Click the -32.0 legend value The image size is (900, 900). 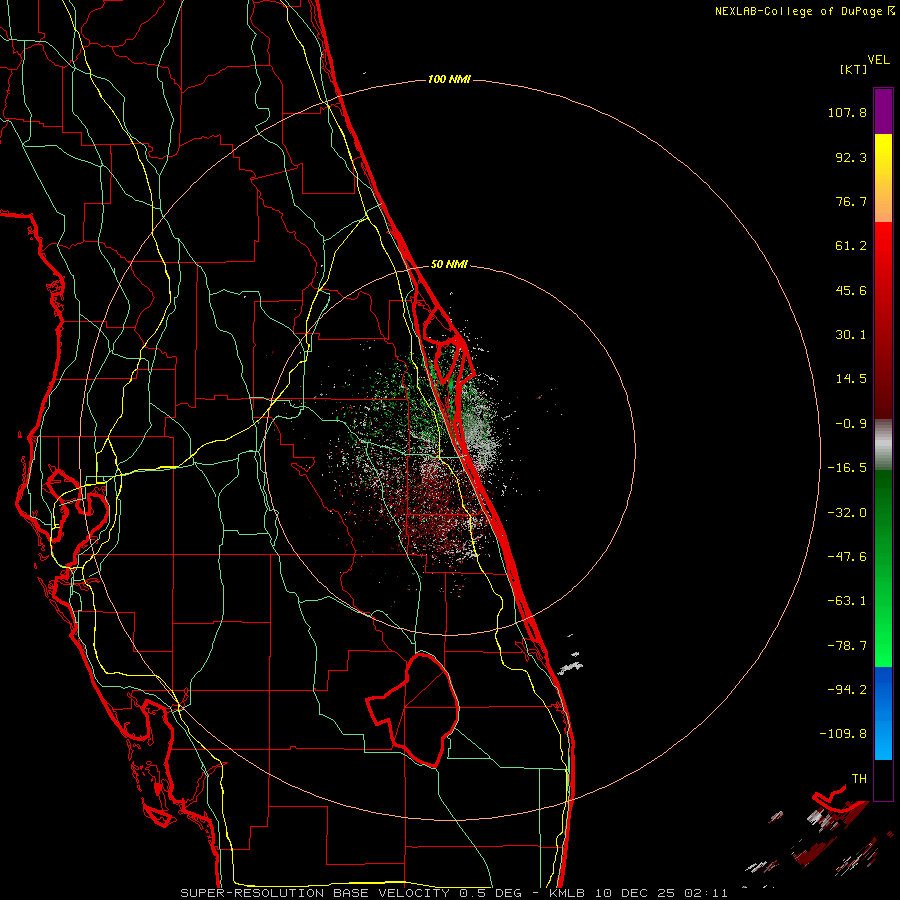click(847, 513)
